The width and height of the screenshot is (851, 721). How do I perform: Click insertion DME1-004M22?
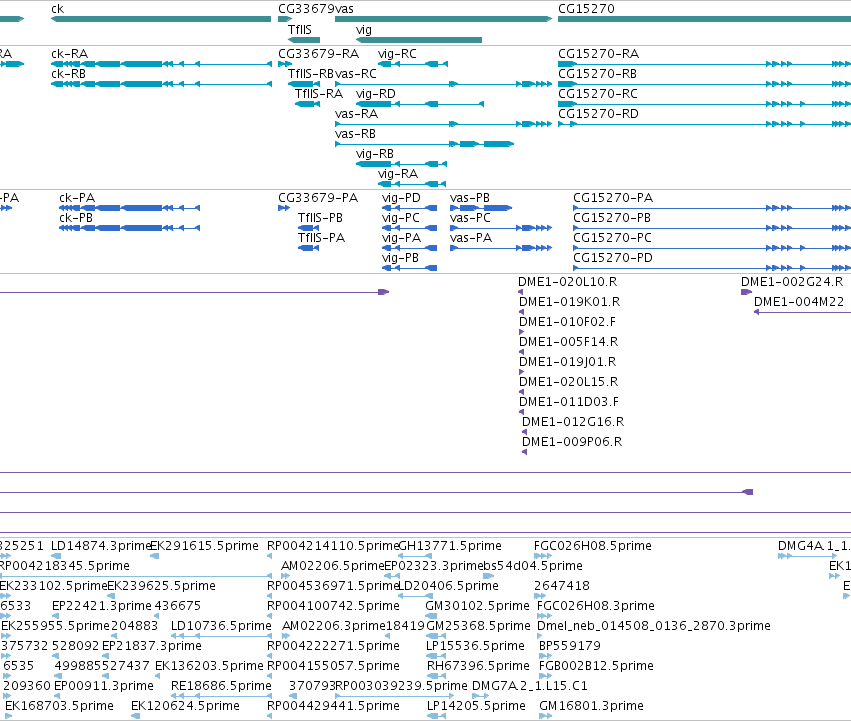point(802,312)
